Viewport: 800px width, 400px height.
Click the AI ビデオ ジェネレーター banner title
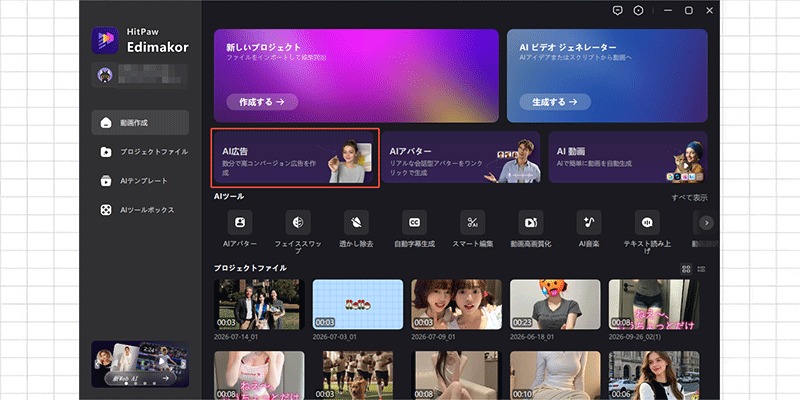coord(568,47)
